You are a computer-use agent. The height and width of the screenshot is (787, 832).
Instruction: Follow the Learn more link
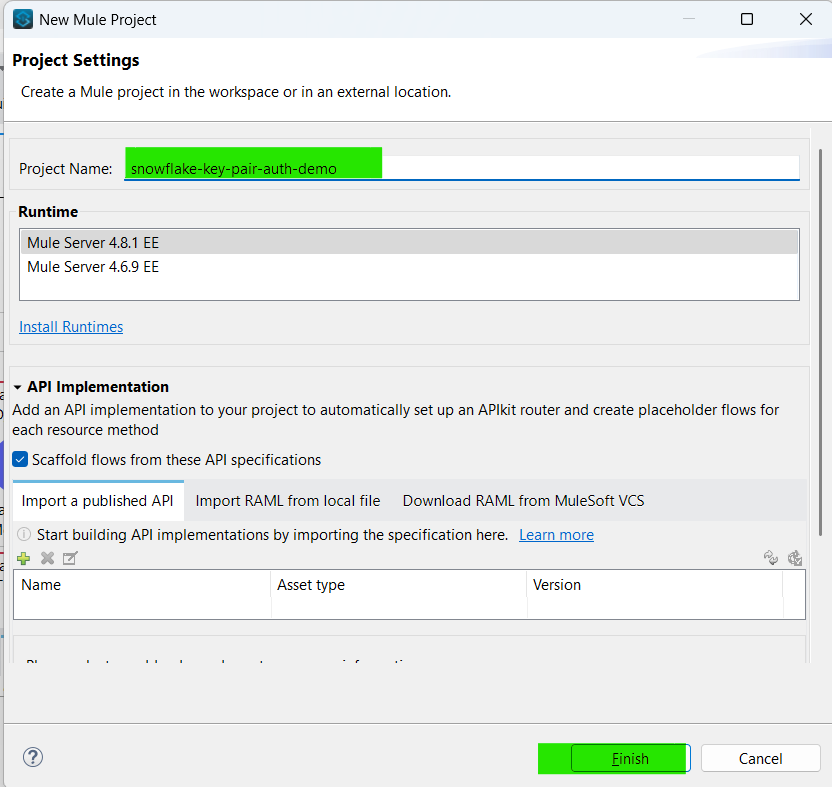(556, 535)
